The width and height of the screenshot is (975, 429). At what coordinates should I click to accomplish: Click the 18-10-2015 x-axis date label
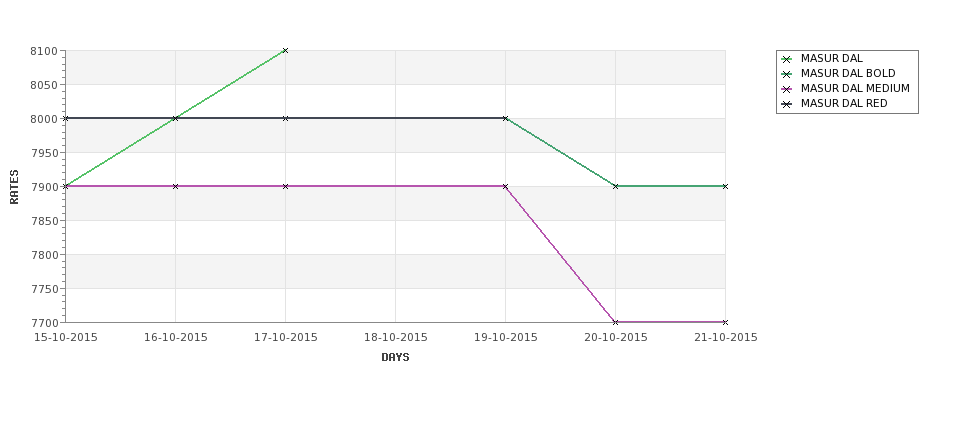click(x=395, y=338)
